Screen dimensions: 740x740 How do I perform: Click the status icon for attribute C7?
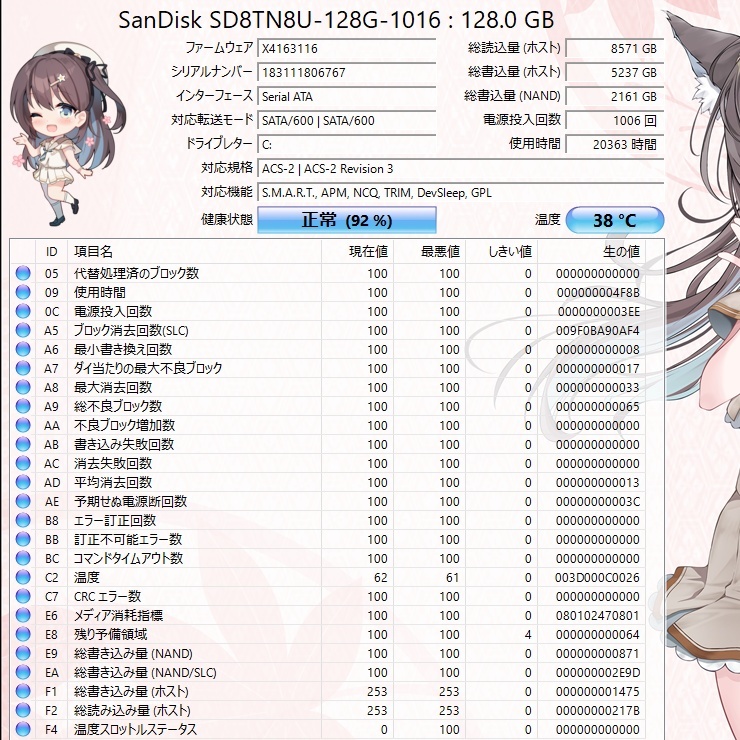[x=23, y=596]
